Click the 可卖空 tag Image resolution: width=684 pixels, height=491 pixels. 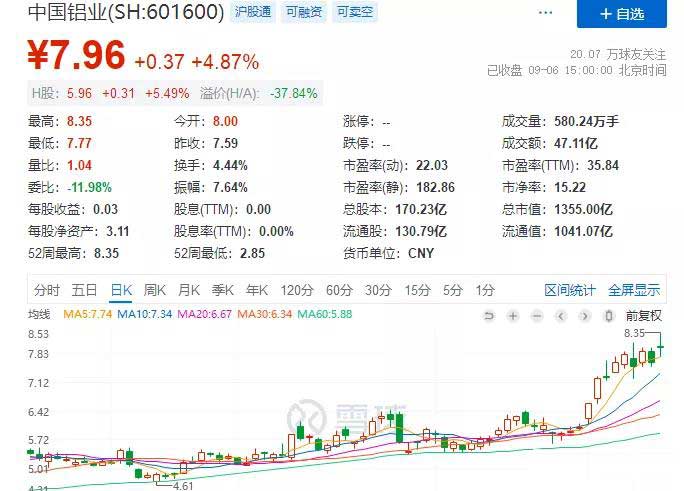(x=355, y=12)
